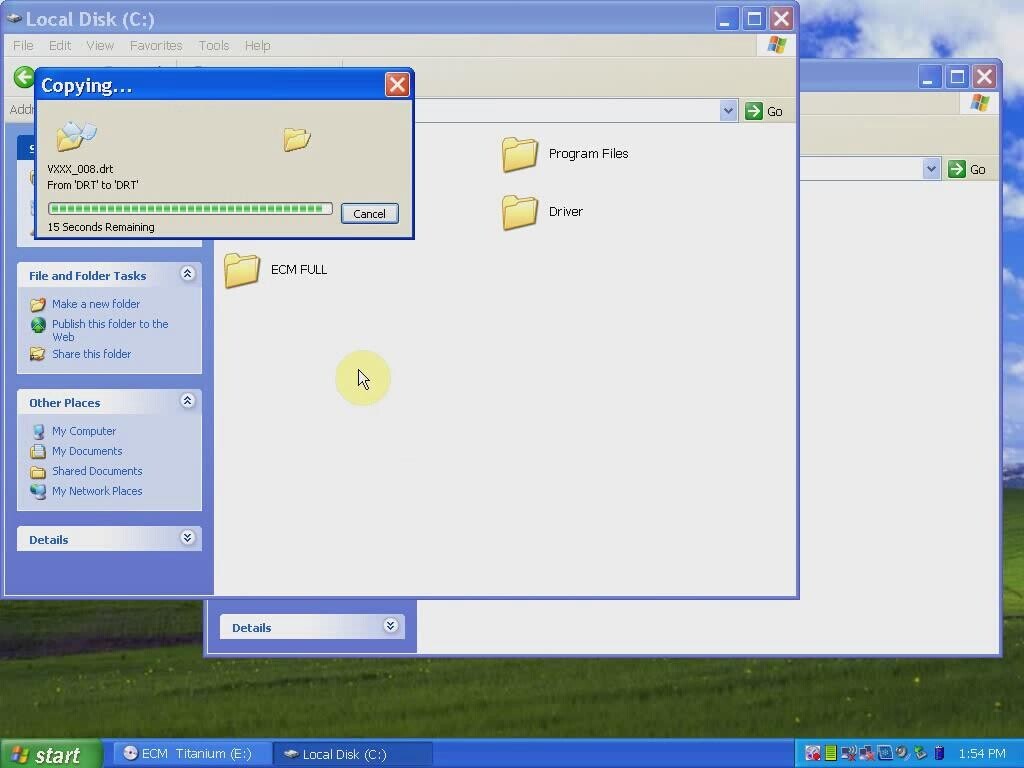The height and width of the screenshot is (768, 1024).
Task: Click the Publish this folder globe icon
Action: (38, 325)
